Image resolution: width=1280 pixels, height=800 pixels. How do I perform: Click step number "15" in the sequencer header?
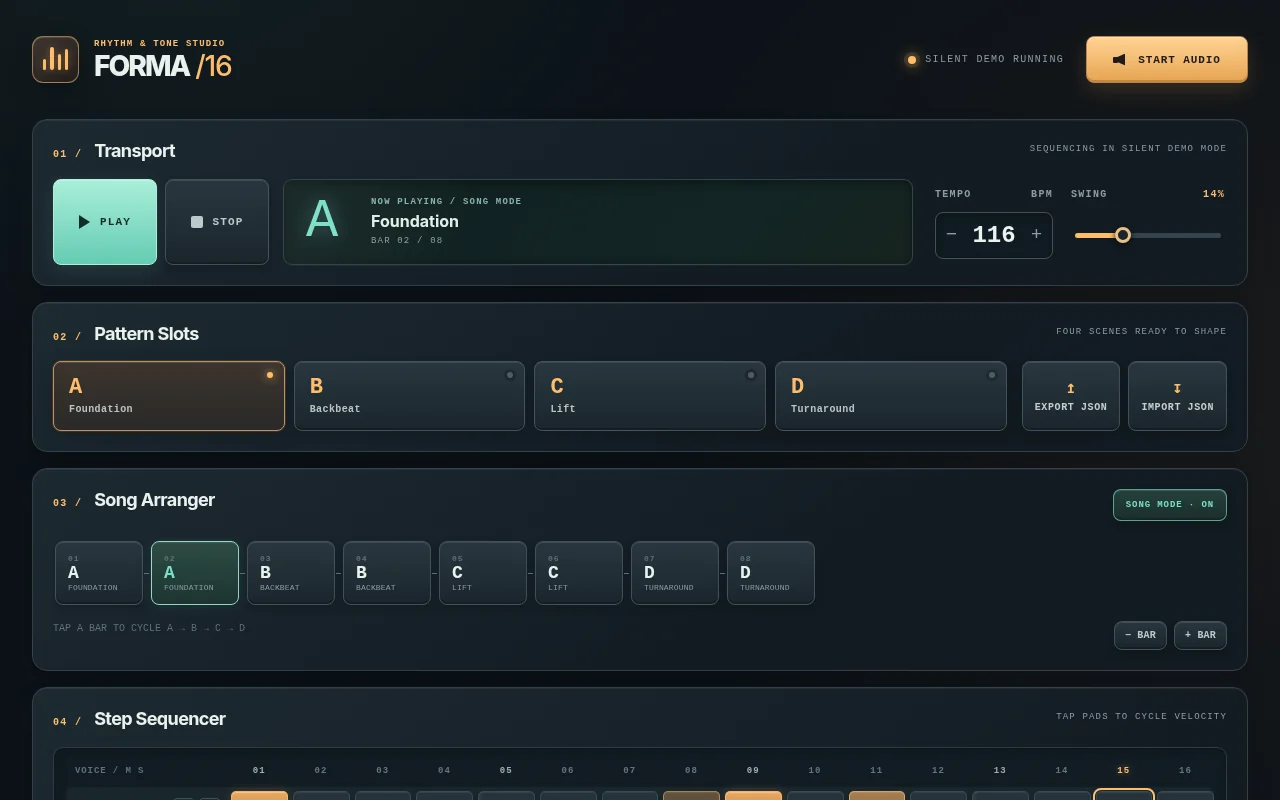pos(1123,770)
